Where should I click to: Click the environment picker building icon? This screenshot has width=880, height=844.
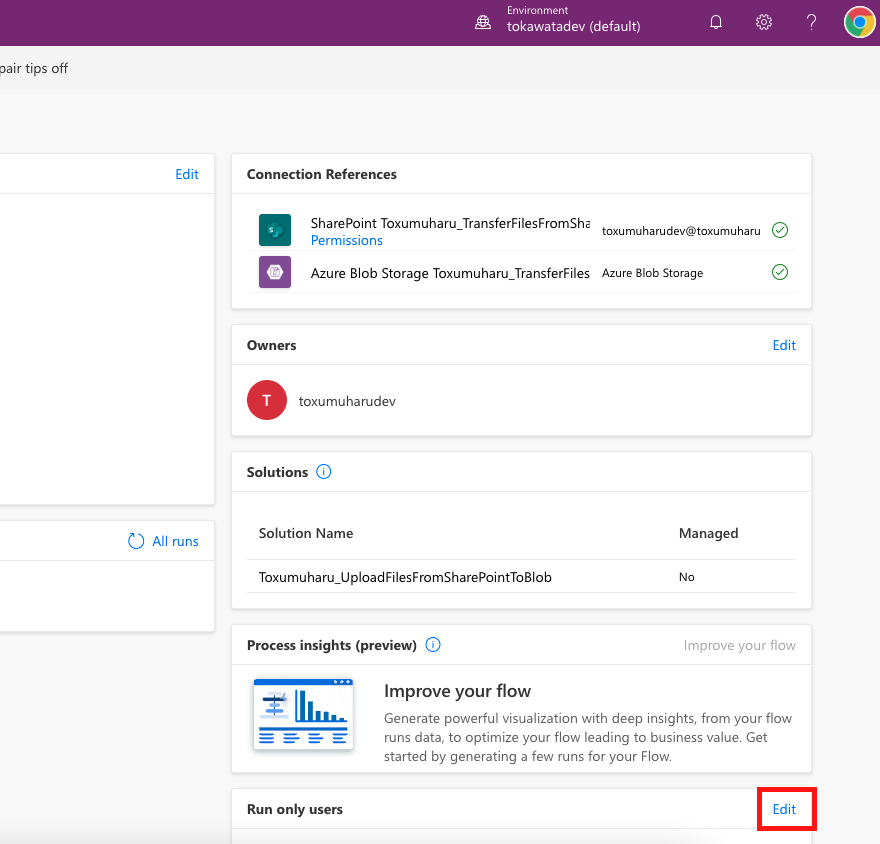(483, 21)
